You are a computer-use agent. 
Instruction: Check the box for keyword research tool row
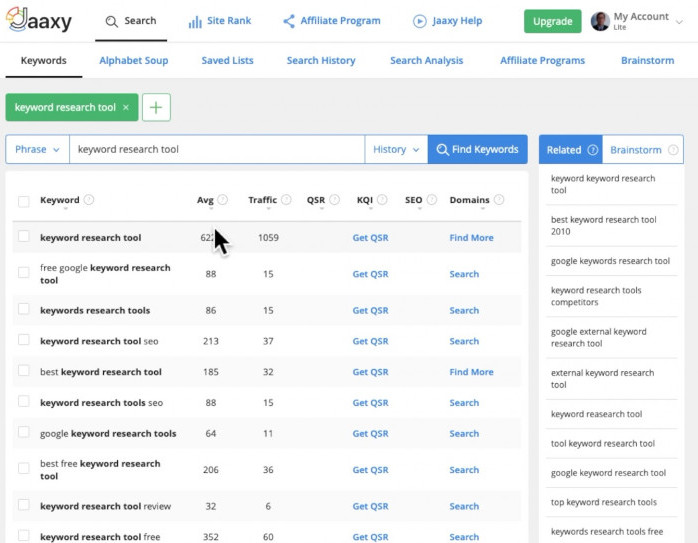[24, 236]
